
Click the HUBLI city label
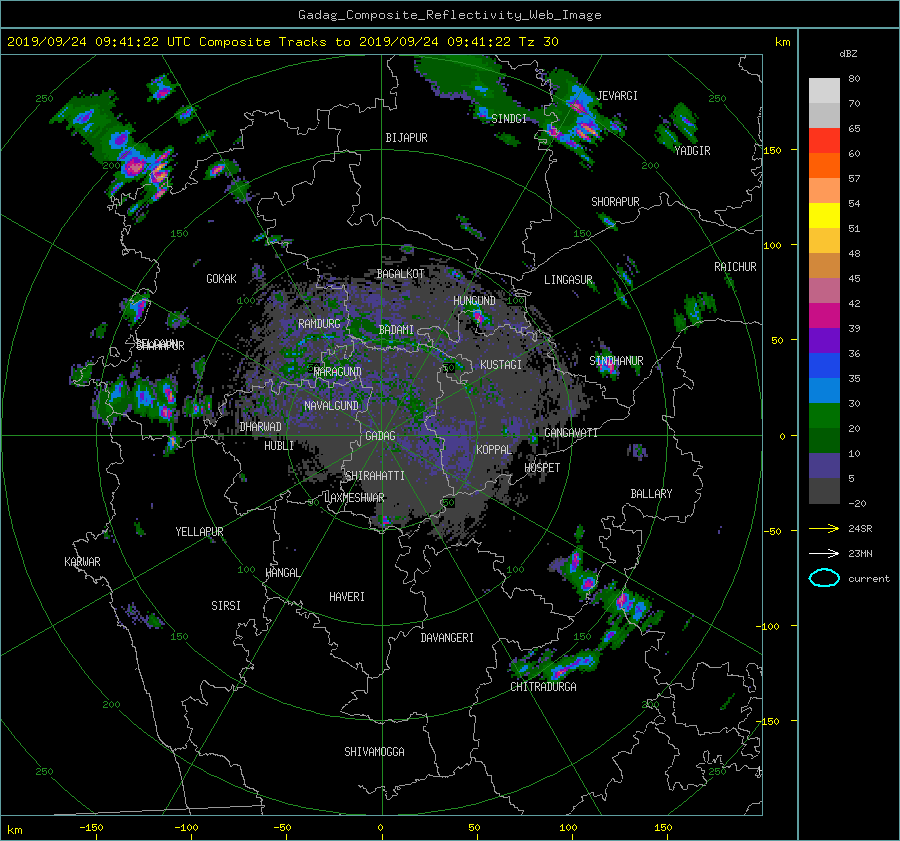(279, 446)
